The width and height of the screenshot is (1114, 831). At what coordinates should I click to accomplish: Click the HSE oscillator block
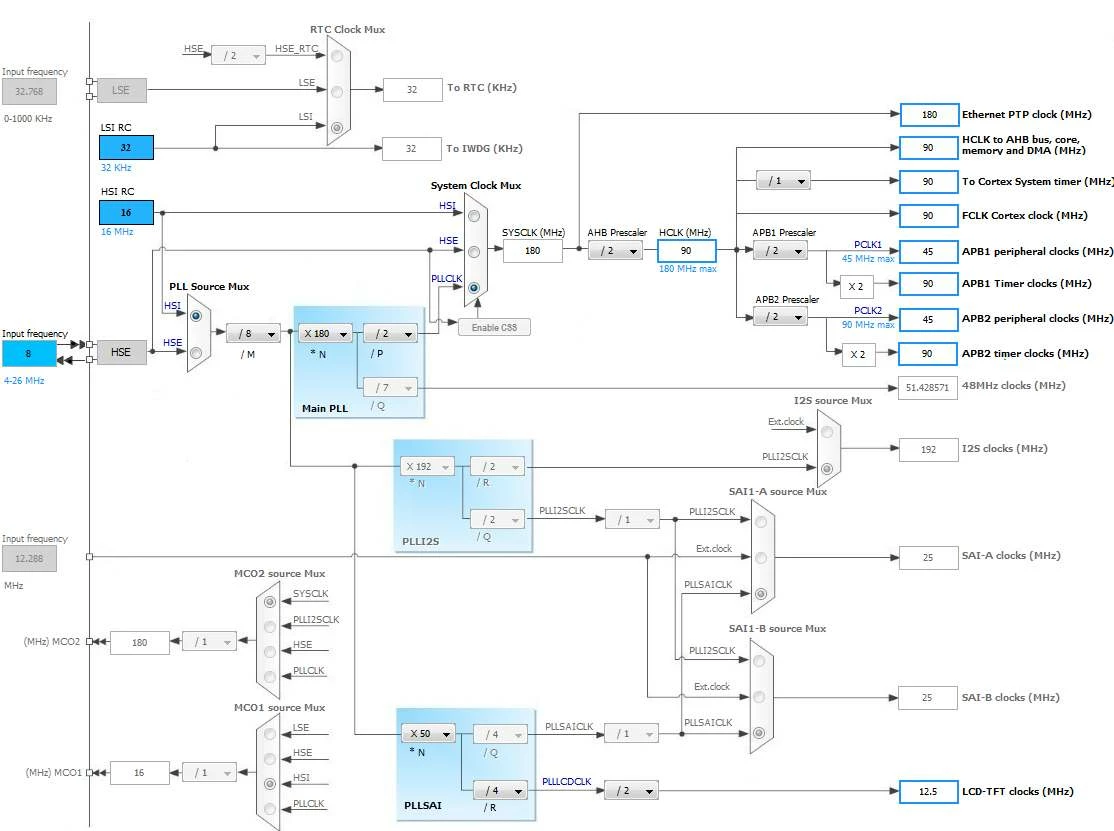coord(121,352)
